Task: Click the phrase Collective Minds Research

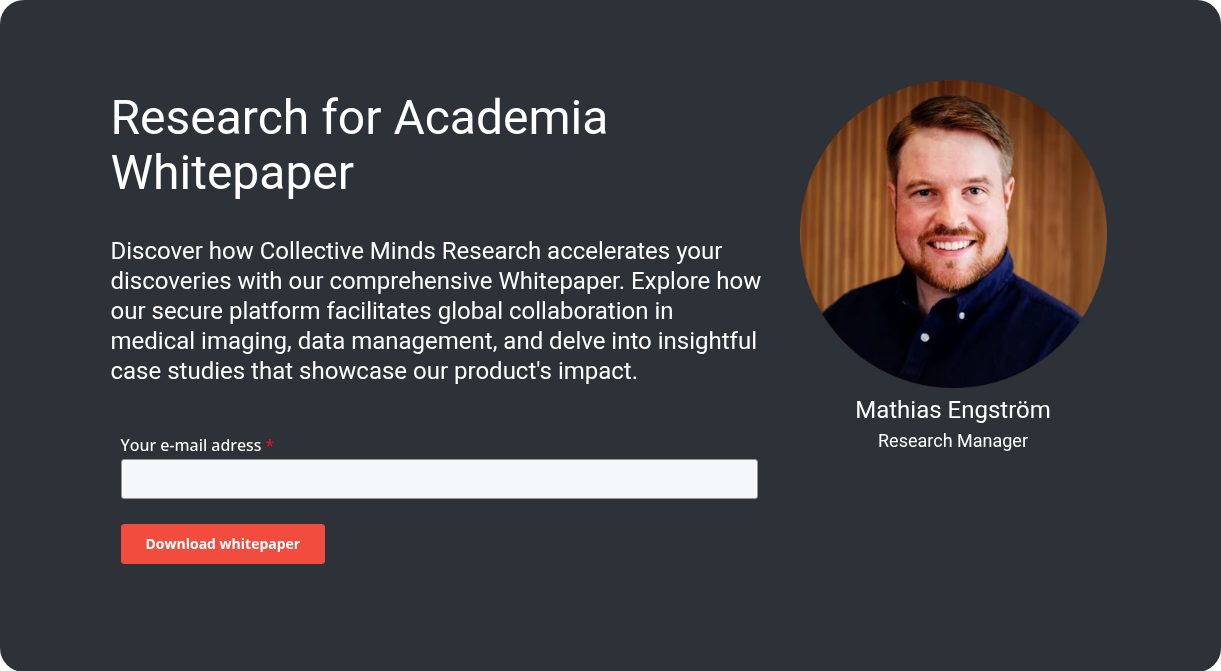Action: point(401,250)
